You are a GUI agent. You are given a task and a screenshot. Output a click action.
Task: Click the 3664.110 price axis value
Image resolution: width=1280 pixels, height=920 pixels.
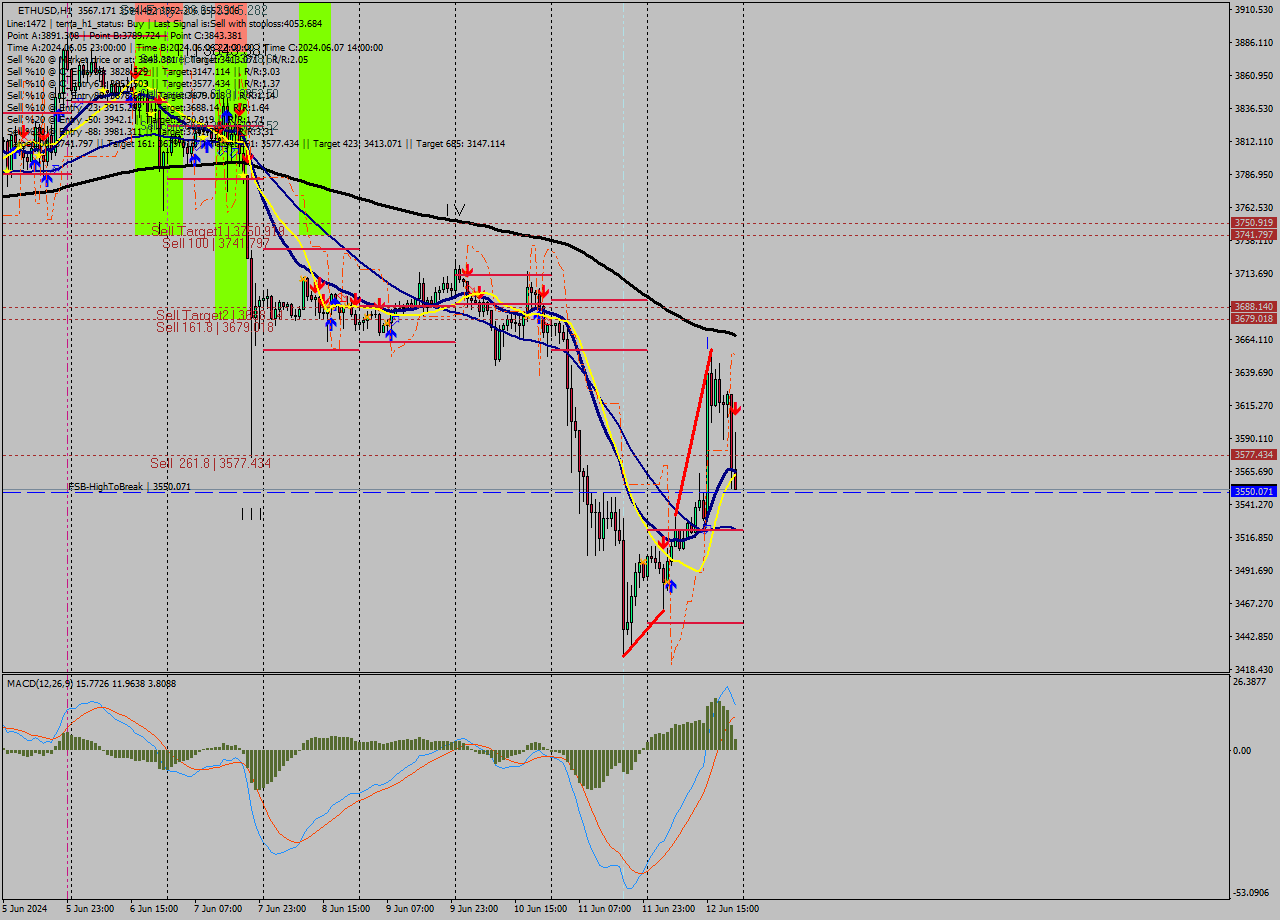tap(1254, 340)
